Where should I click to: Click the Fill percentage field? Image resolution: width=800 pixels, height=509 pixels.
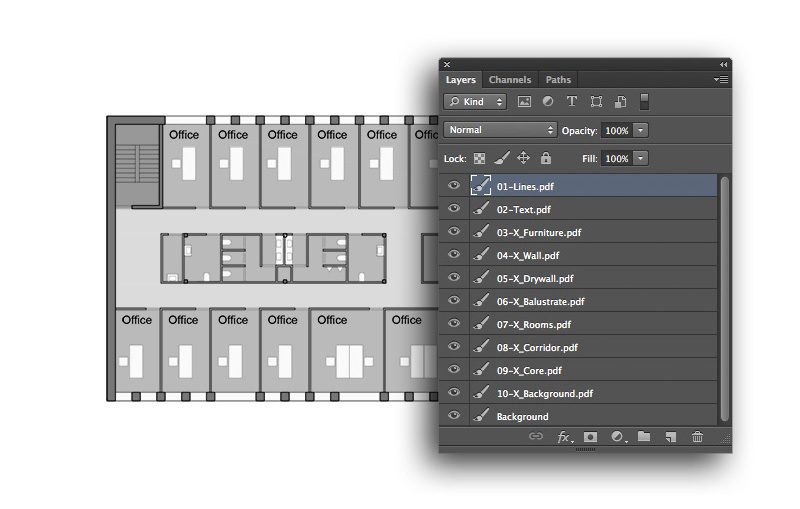(616, 158)
